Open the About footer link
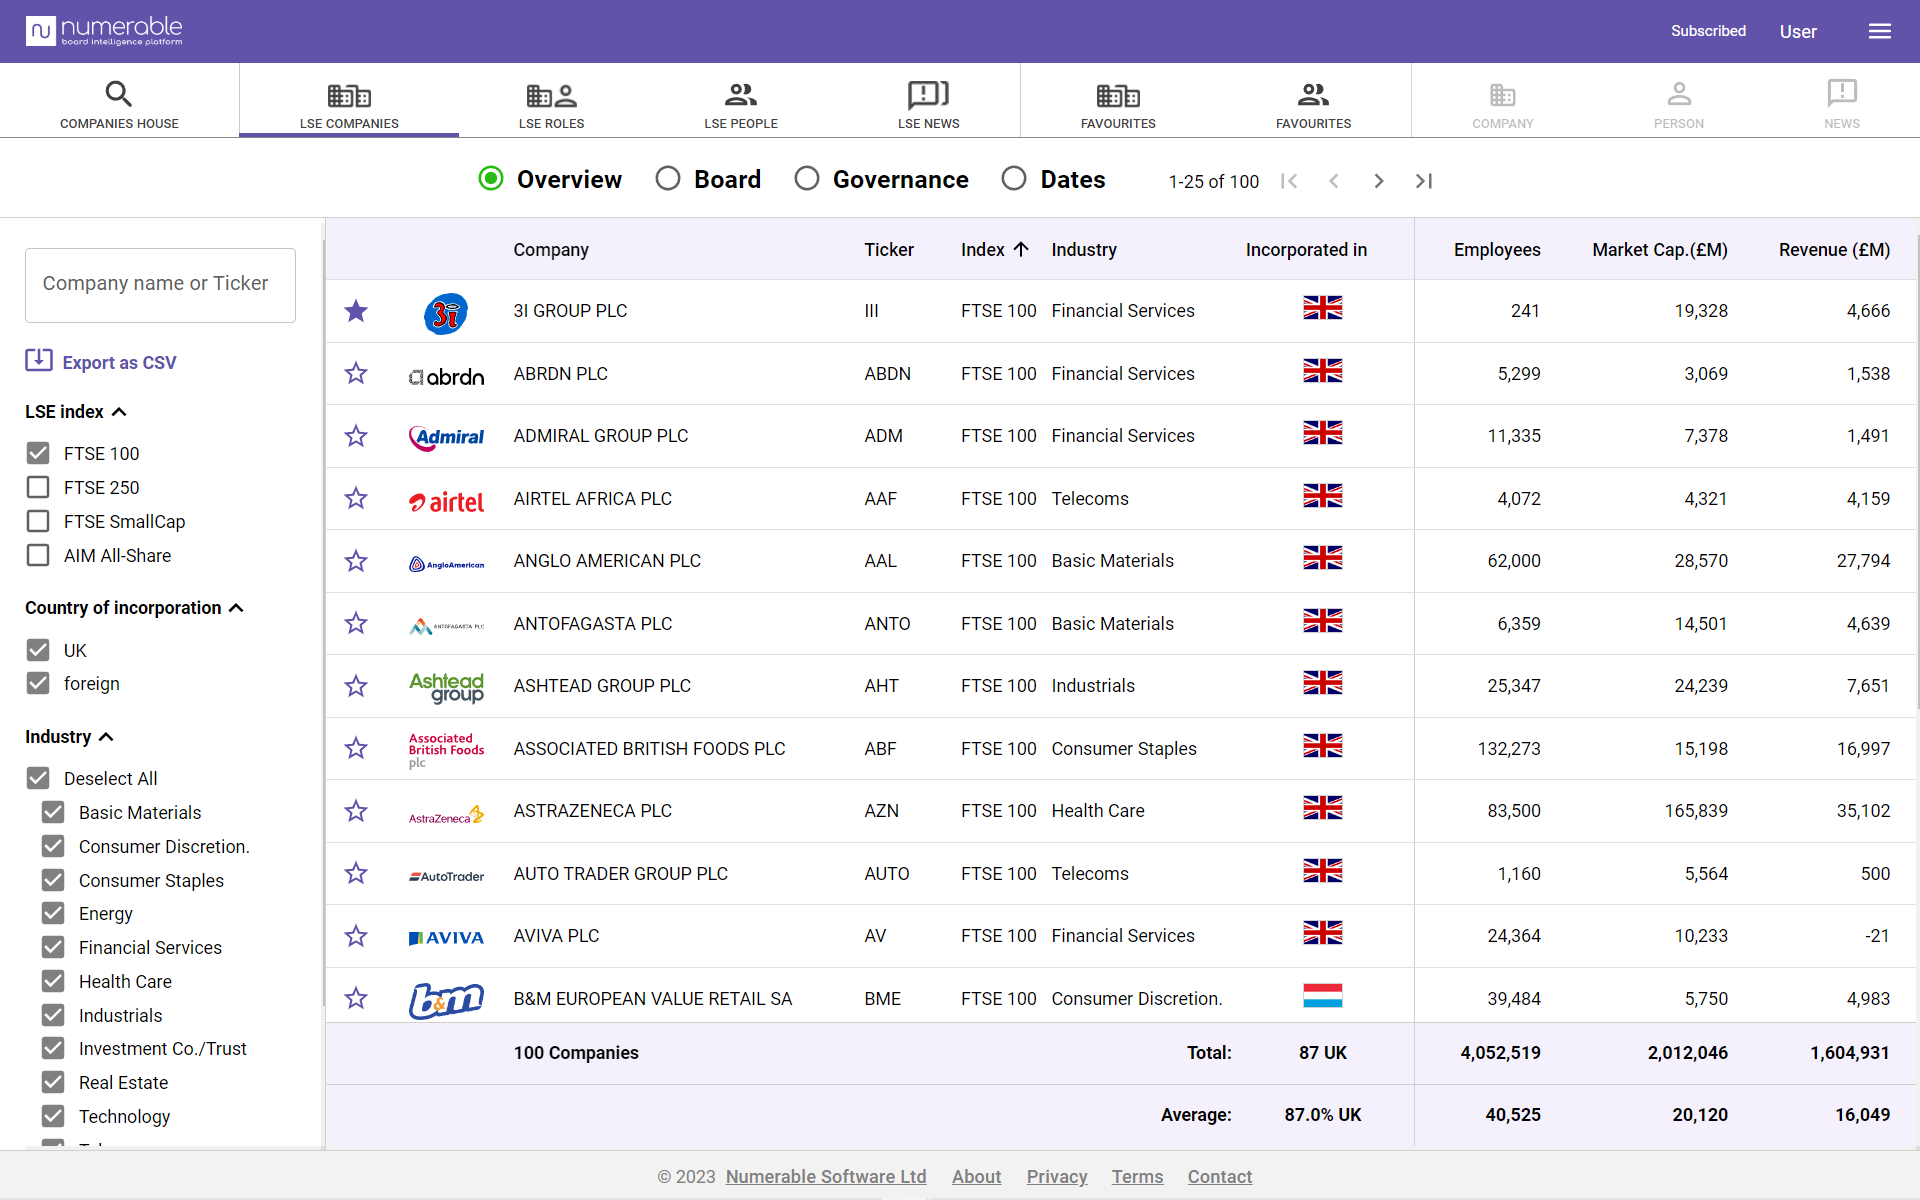Viewport: 1920px width, 1200px height. [x=976, y=1177]
